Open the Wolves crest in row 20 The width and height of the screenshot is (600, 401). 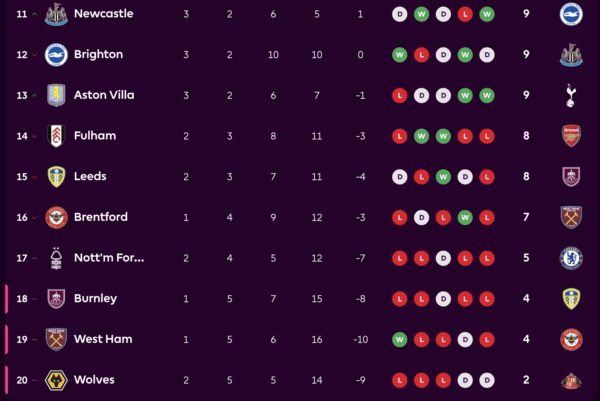coord(56,380)
